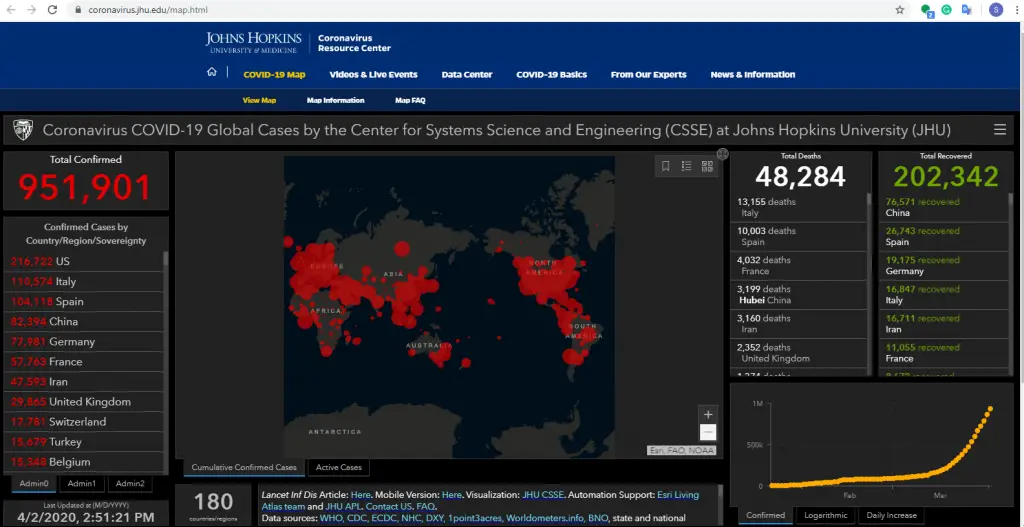Select the Admin1 tab

tap(82, 483)
